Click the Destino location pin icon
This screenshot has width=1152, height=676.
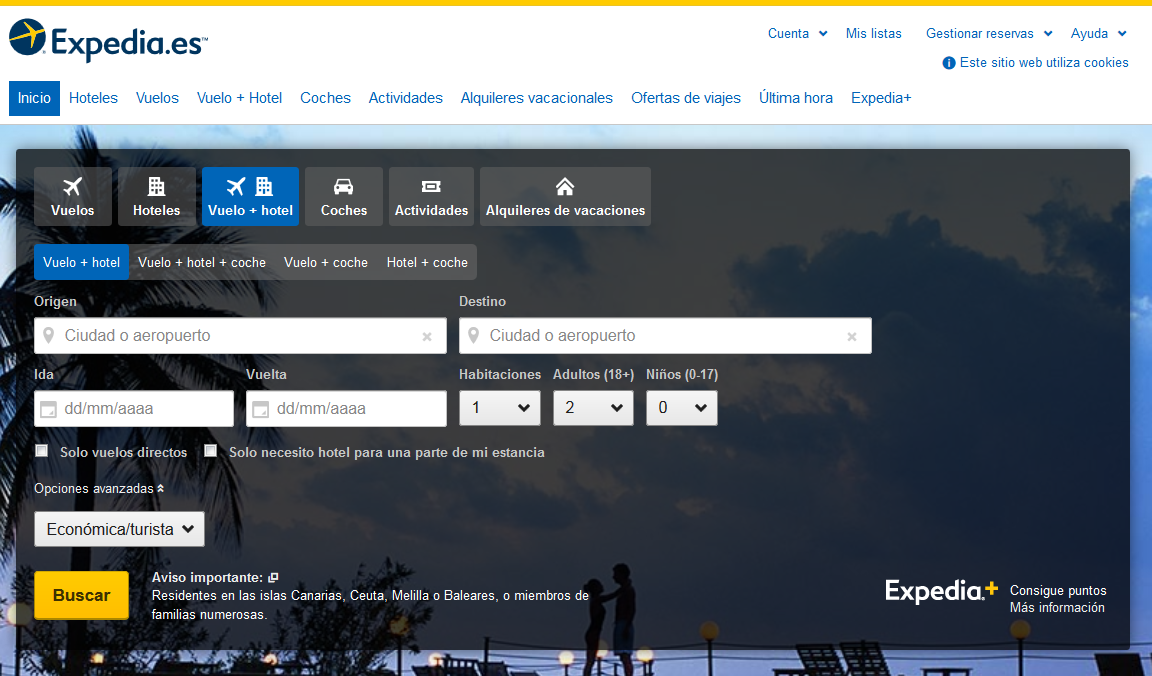click(x=474, y=336)
